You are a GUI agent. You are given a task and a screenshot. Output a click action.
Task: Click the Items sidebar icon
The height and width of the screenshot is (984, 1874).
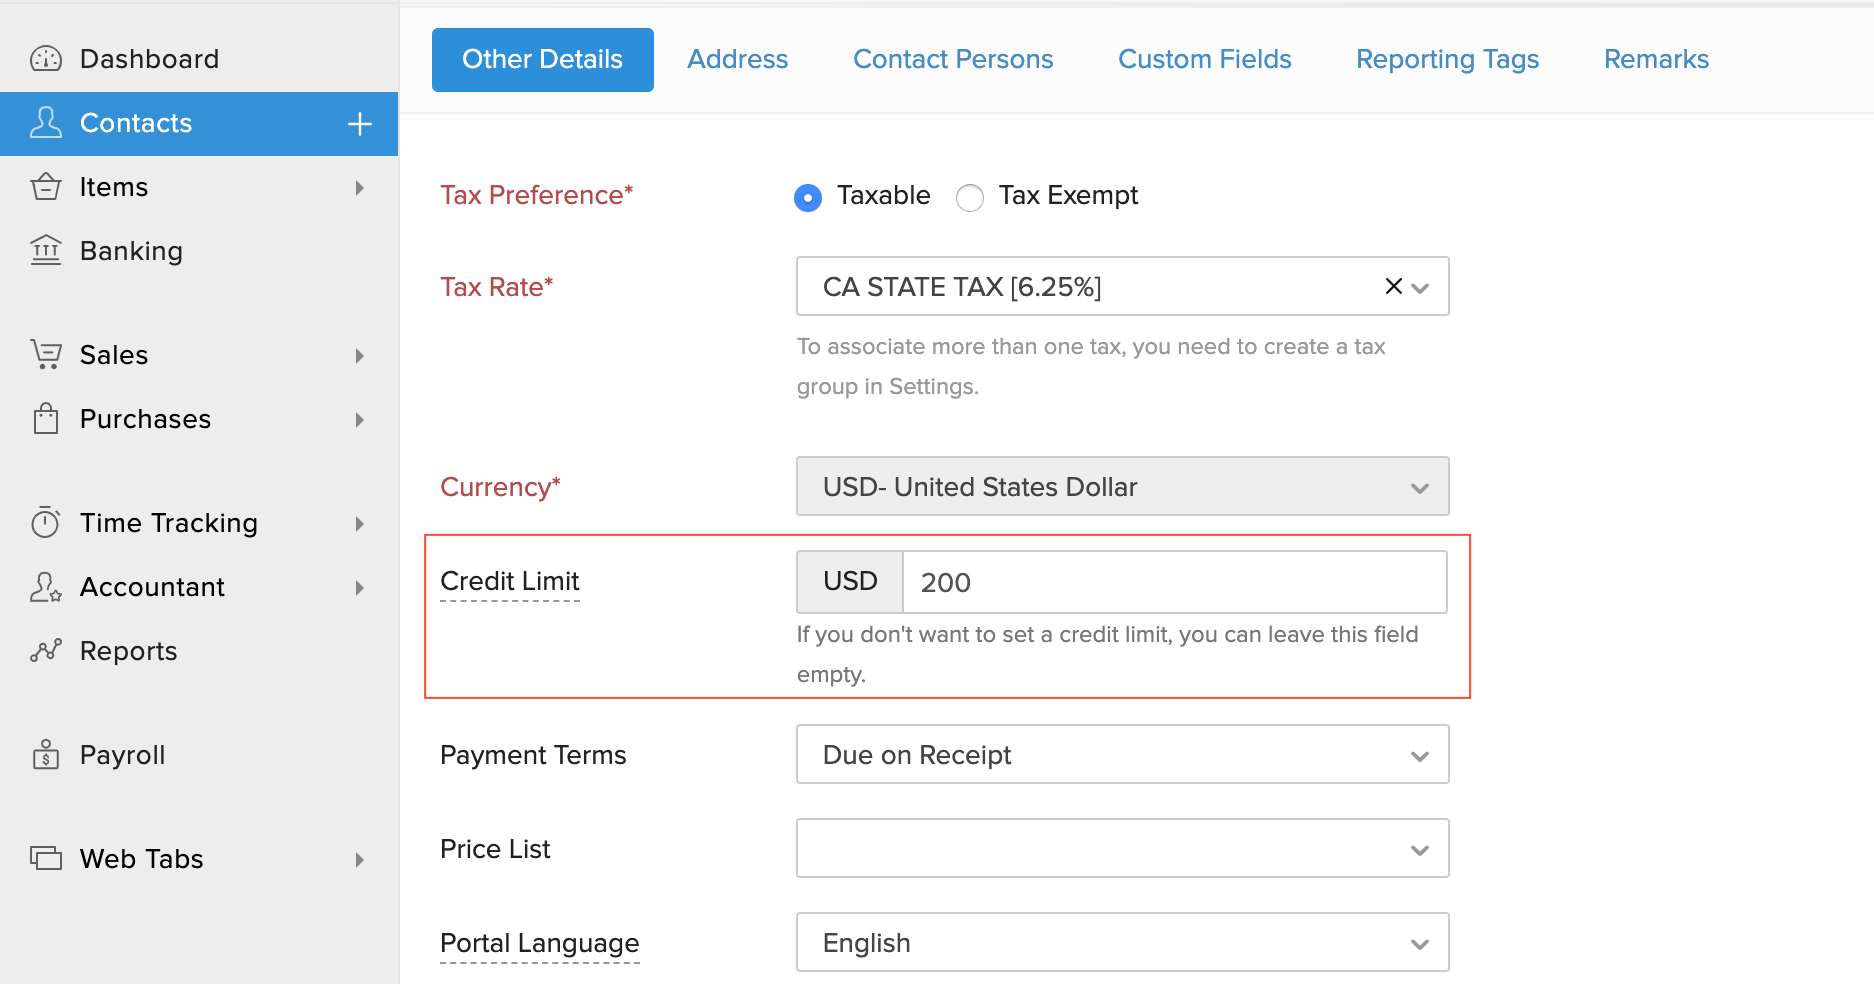(45, 187)
